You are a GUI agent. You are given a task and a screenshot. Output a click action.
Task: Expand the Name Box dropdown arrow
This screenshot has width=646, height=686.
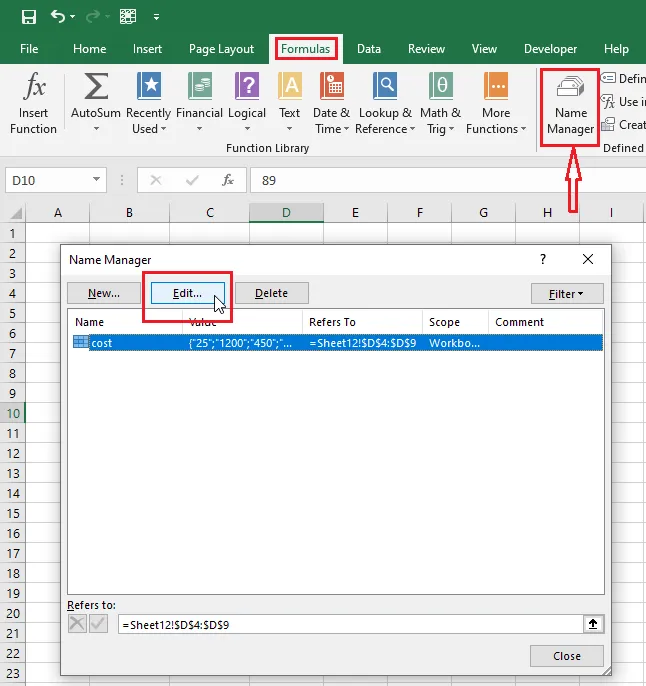pyautogui.click(x=96, y=179)
